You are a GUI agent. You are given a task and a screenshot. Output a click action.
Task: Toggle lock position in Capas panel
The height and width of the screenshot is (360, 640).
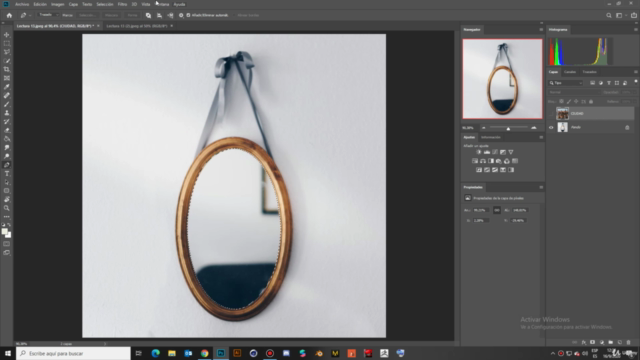[576, 101]
